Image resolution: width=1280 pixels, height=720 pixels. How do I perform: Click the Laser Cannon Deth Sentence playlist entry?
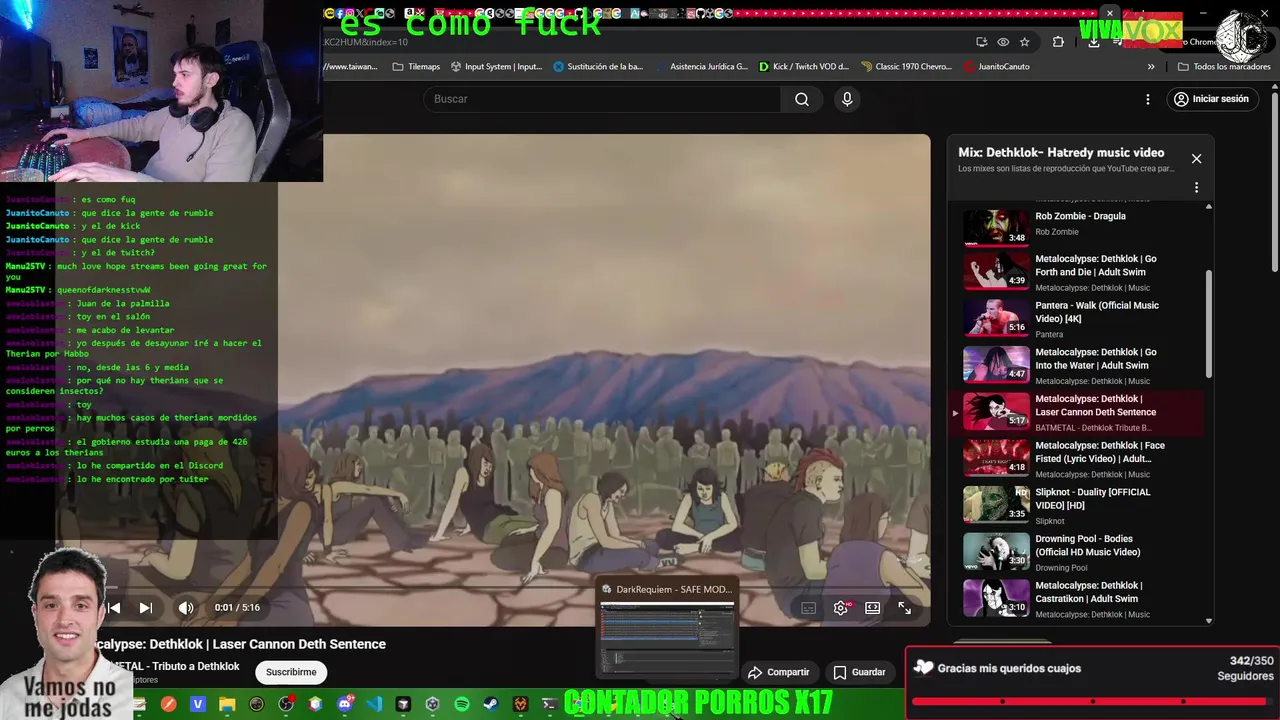1078,412
